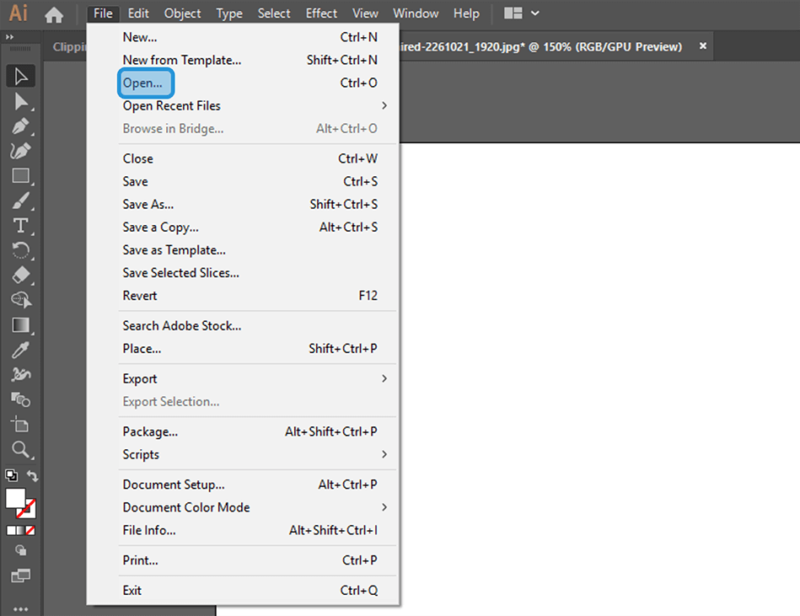Select the Eraser tool

coord(20,275)
